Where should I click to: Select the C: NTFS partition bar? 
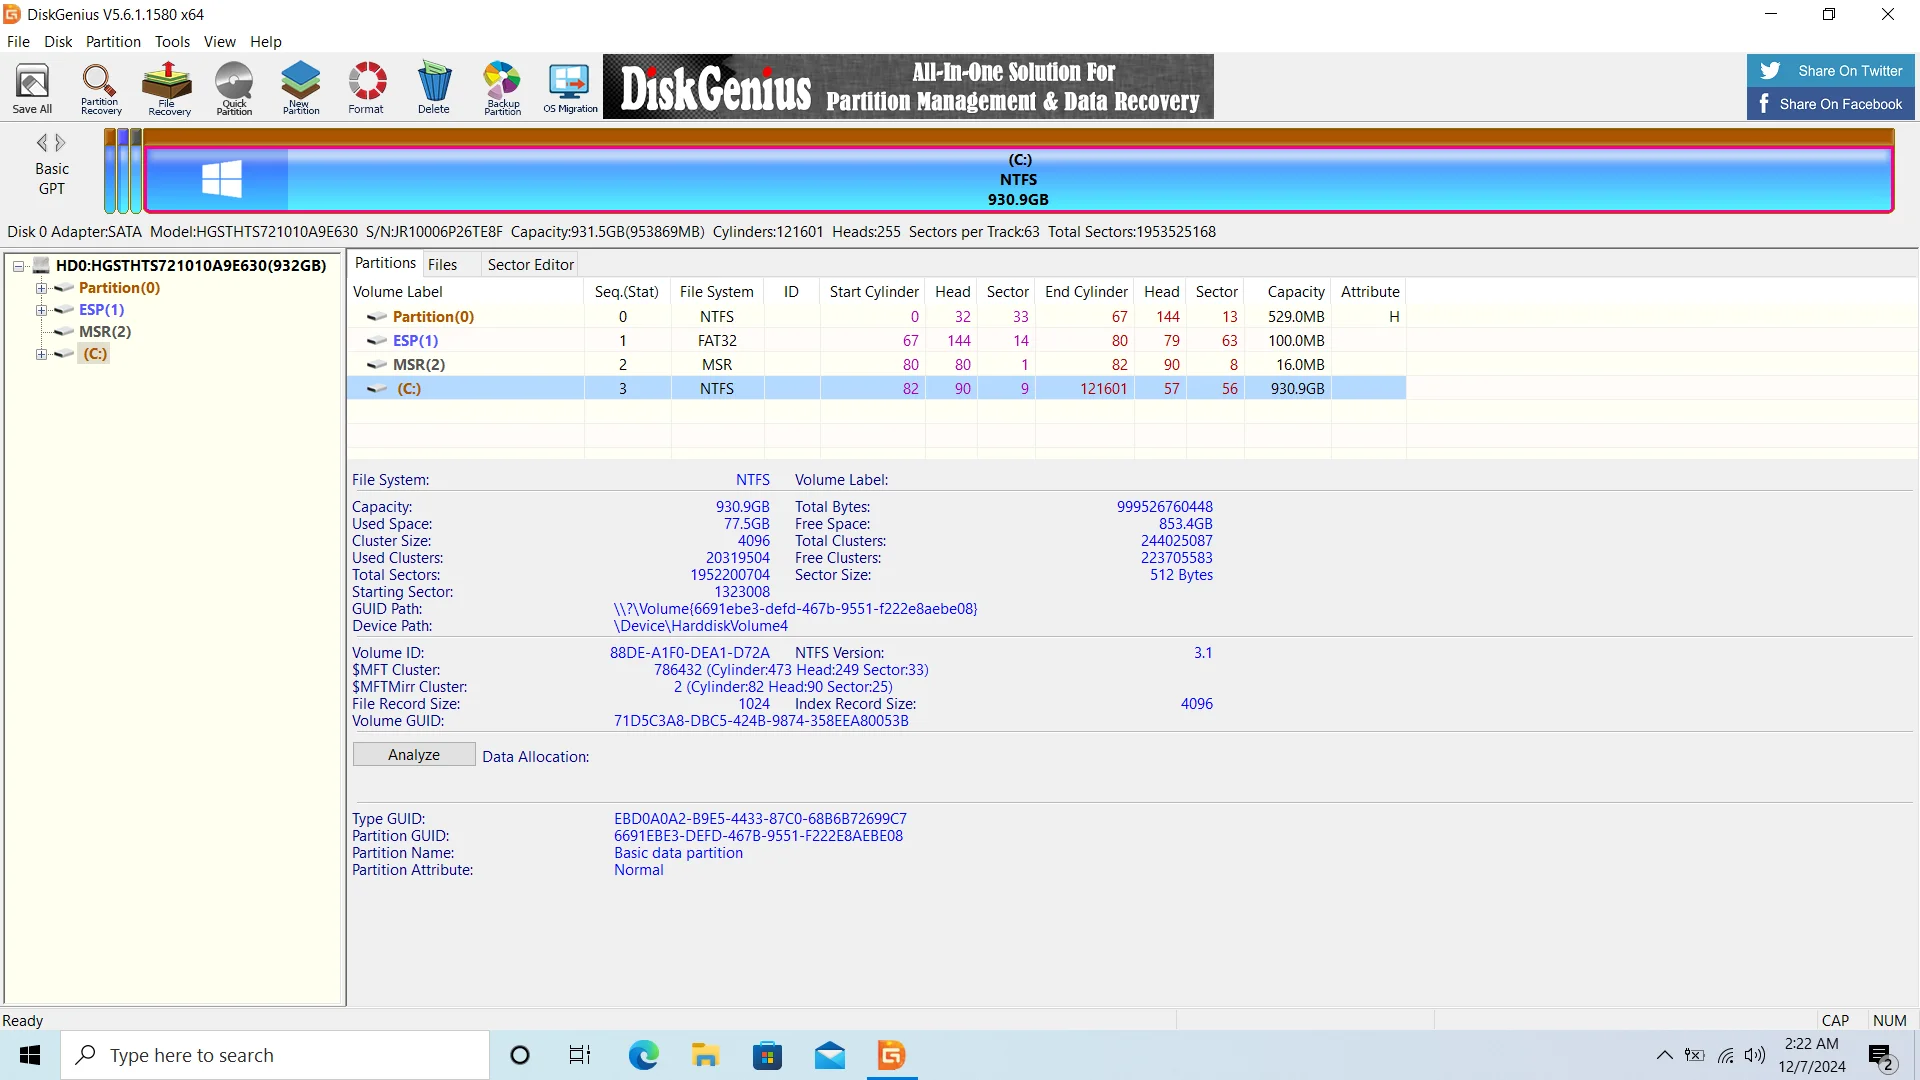(1018, 179)
